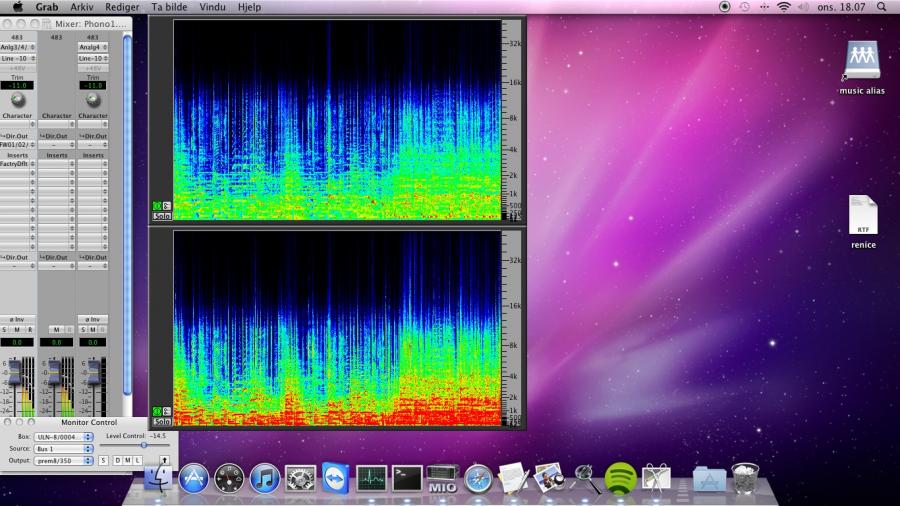Click the TeamViewer dock icon
This screenshot has width=900, height=506.
click(x=335, y=478)
